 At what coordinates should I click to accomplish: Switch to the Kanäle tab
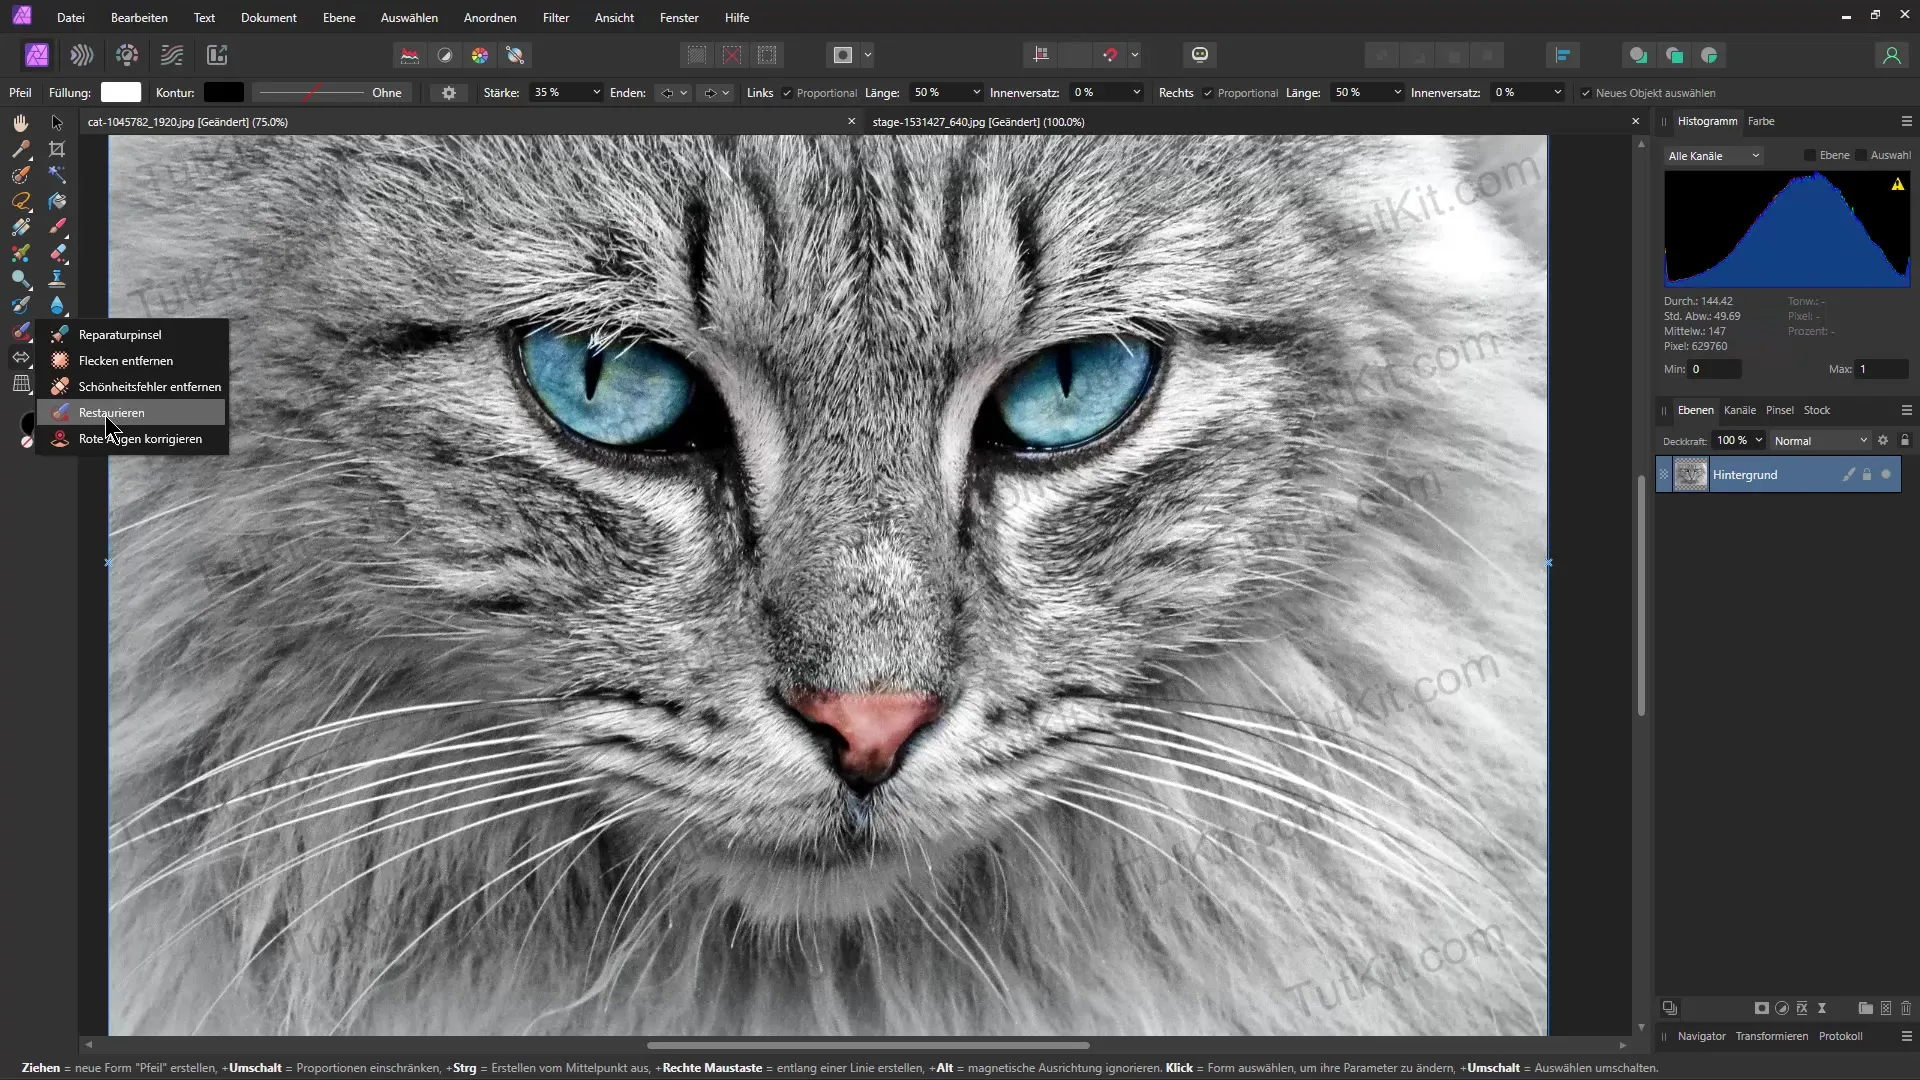(1740, 410)
